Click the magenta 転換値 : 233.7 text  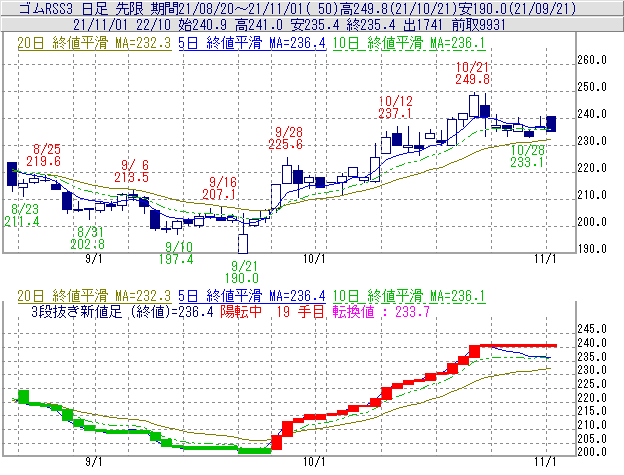pyautogui.click(x=381, y=311)
